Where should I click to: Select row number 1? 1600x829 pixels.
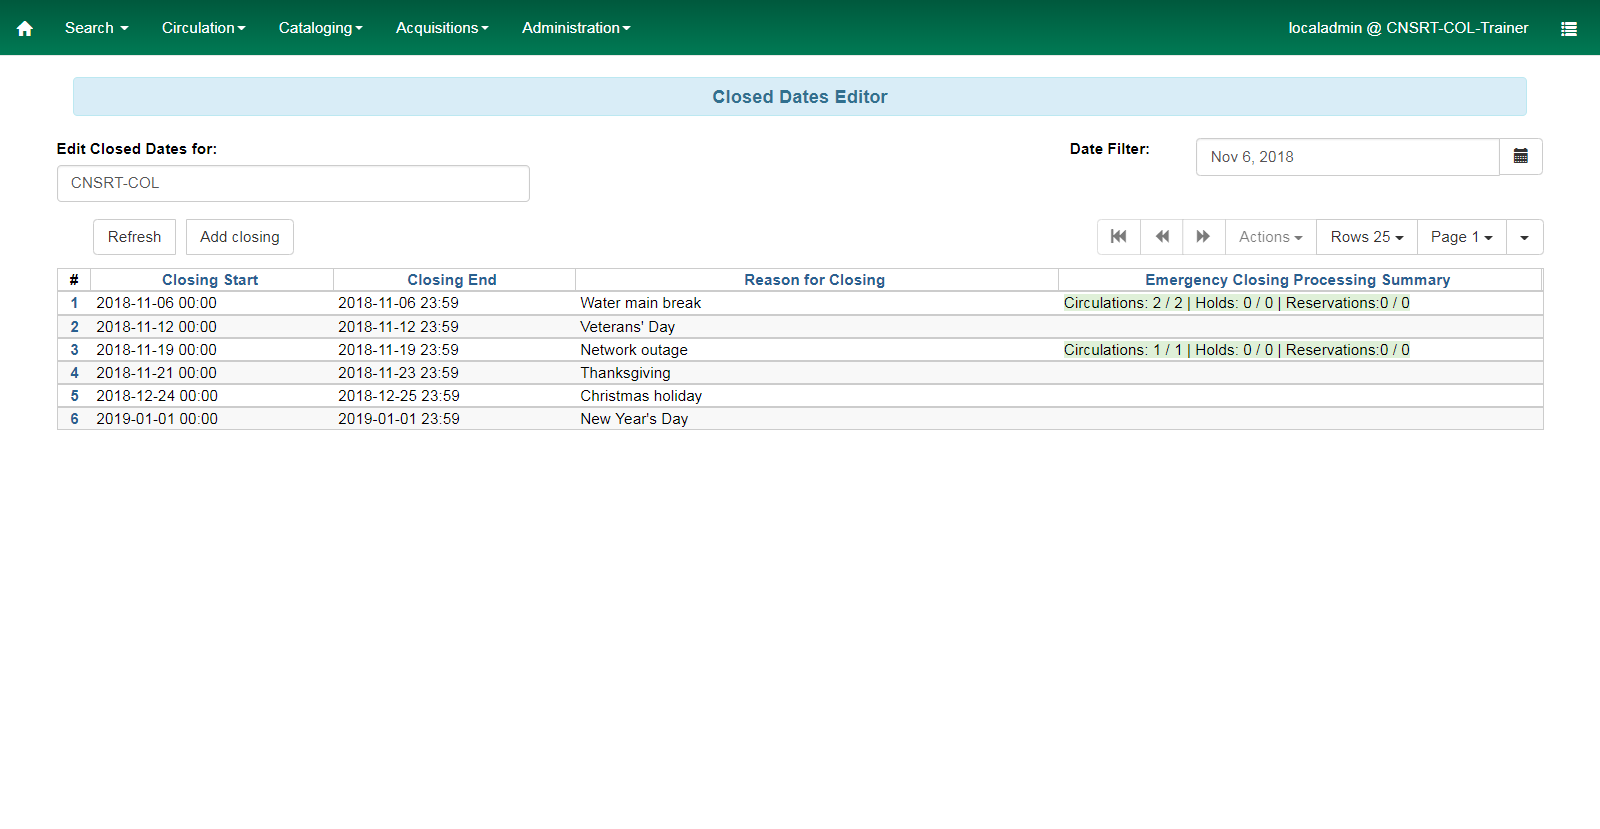pyautogui.click(x=74, y=303)
